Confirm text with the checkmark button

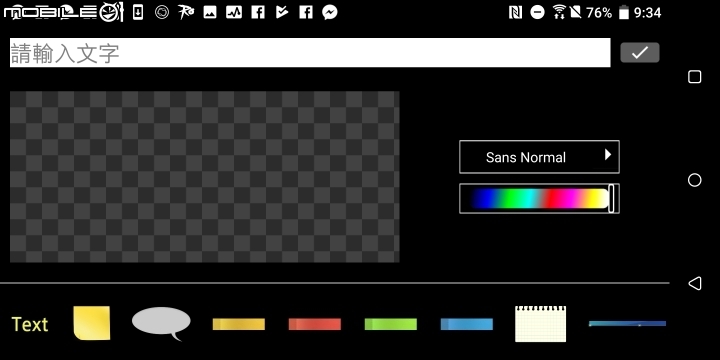640,53
